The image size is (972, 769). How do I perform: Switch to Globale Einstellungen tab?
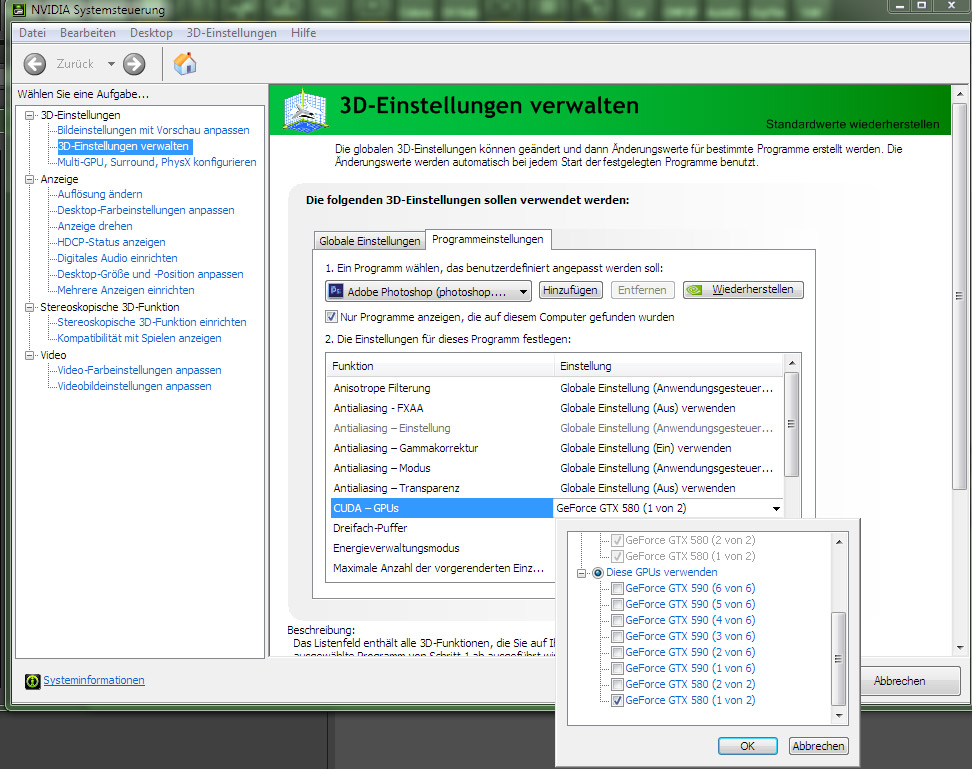(x=369, y=240)
